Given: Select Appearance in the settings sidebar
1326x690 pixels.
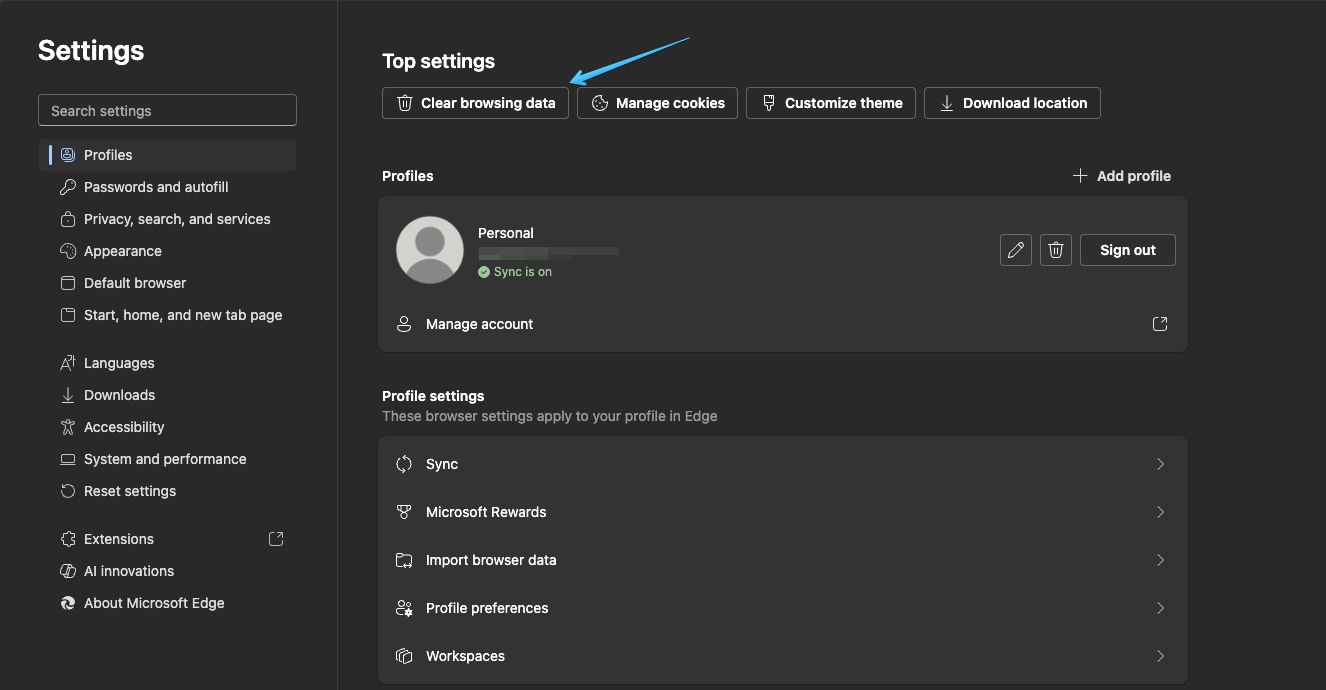Looking at the screenshot, I should coord(122,251).
